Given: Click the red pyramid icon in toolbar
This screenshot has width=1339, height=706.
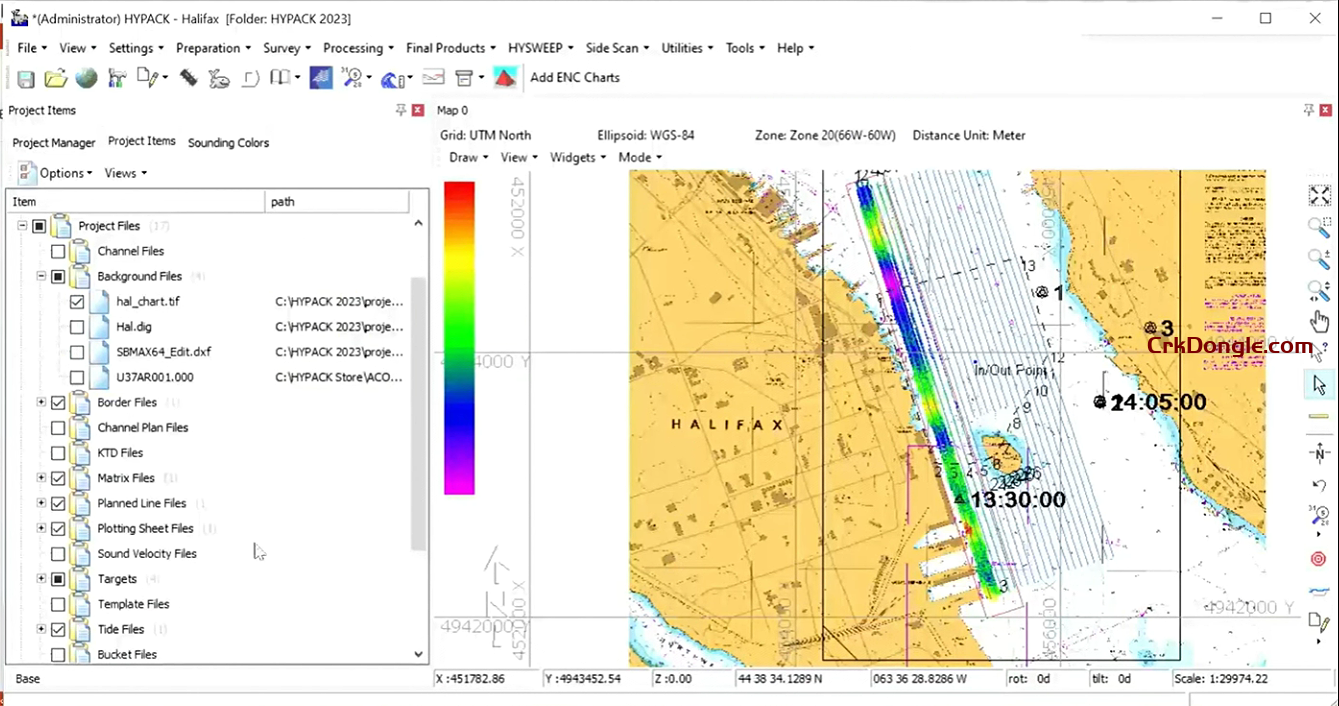Looking at the screenshot, I should coord(505,78).
